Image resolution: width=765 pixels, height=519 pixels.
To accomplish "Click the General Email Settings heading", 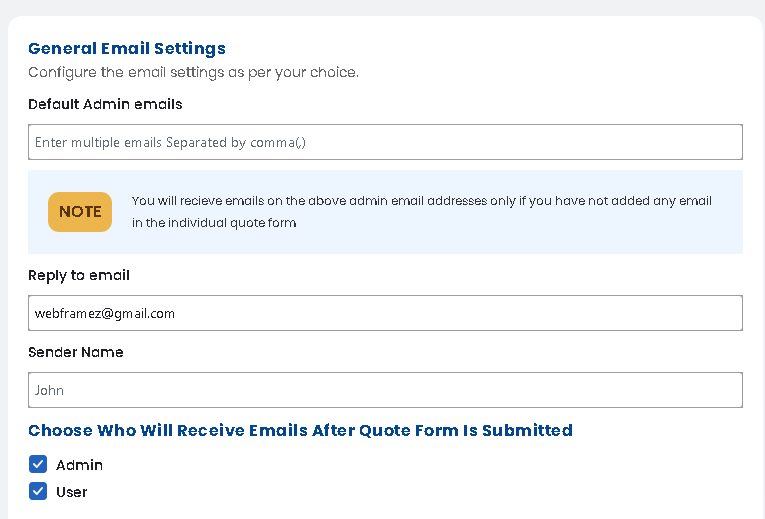I will (127, 48).
